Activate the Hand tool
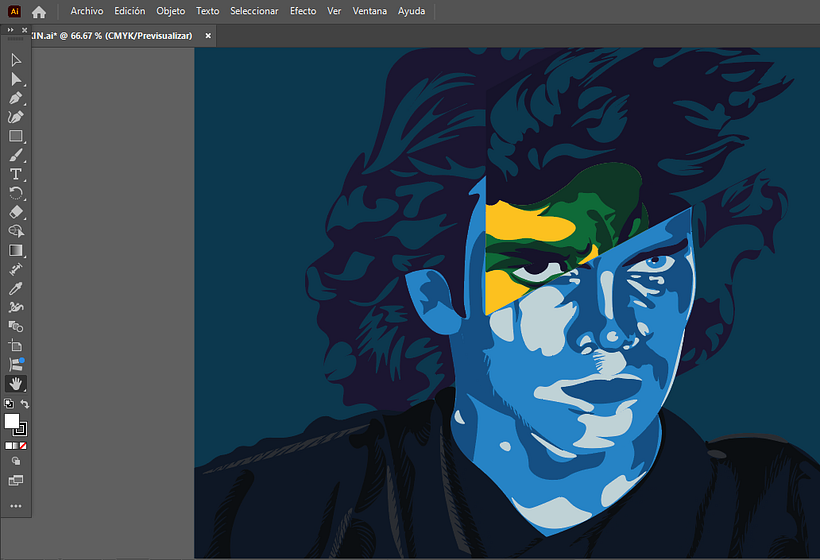820x560 pixels. pos(16,383)
